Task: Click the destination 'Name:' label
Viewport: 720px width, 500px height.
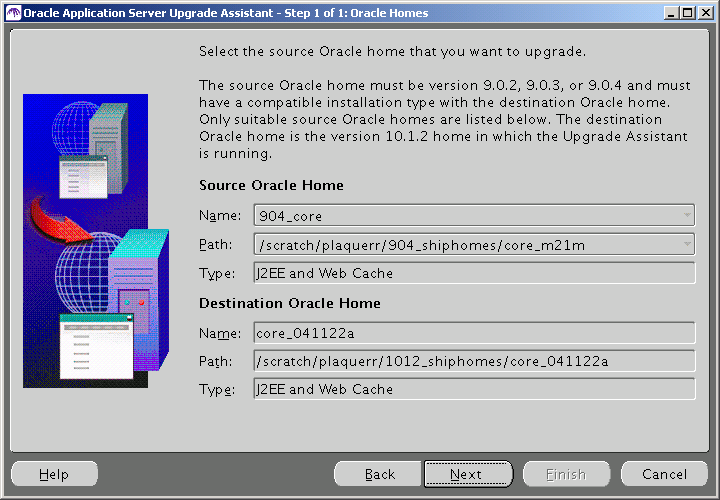Action: click(220, 333)
